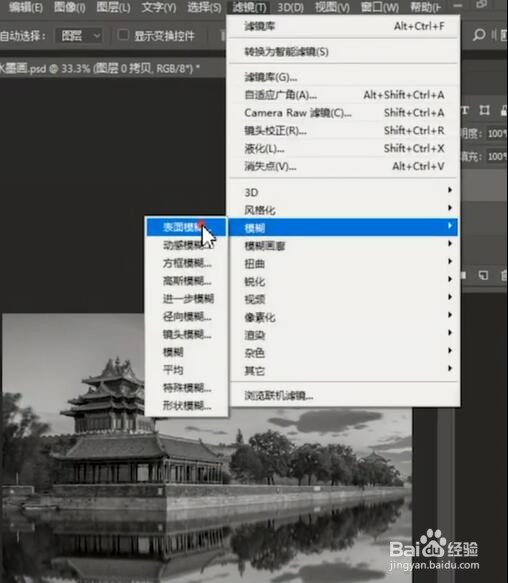508x583 pixels.
Task: Select 特殊模糊... in blur submenu
Action: tap(186, 387)
